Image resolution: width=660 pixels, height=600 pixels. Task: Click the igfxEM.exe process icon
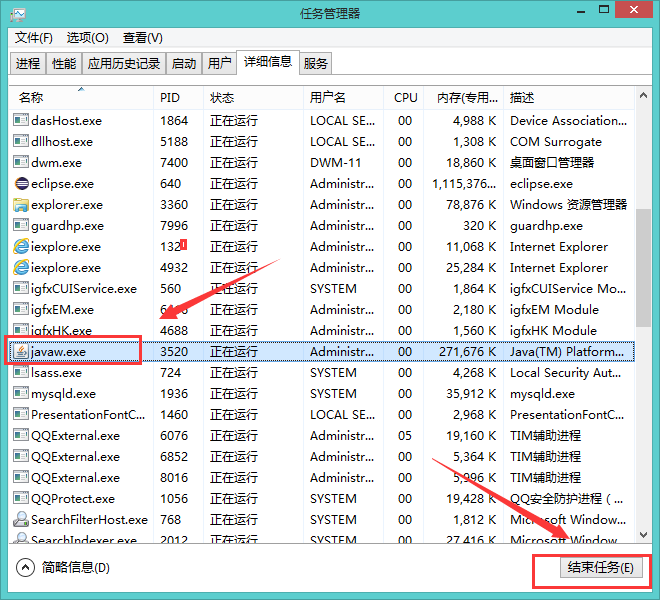point(21,309)
